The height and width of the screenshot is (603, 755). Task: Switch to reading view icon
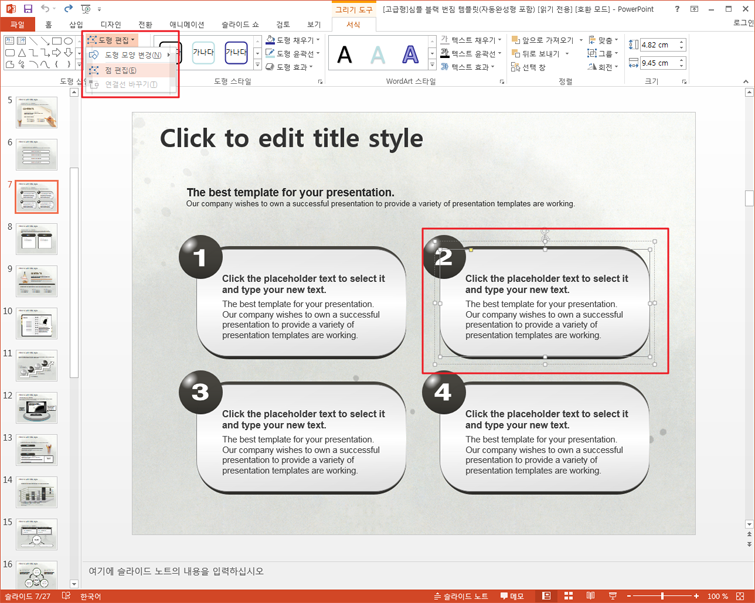click(590, 596)
